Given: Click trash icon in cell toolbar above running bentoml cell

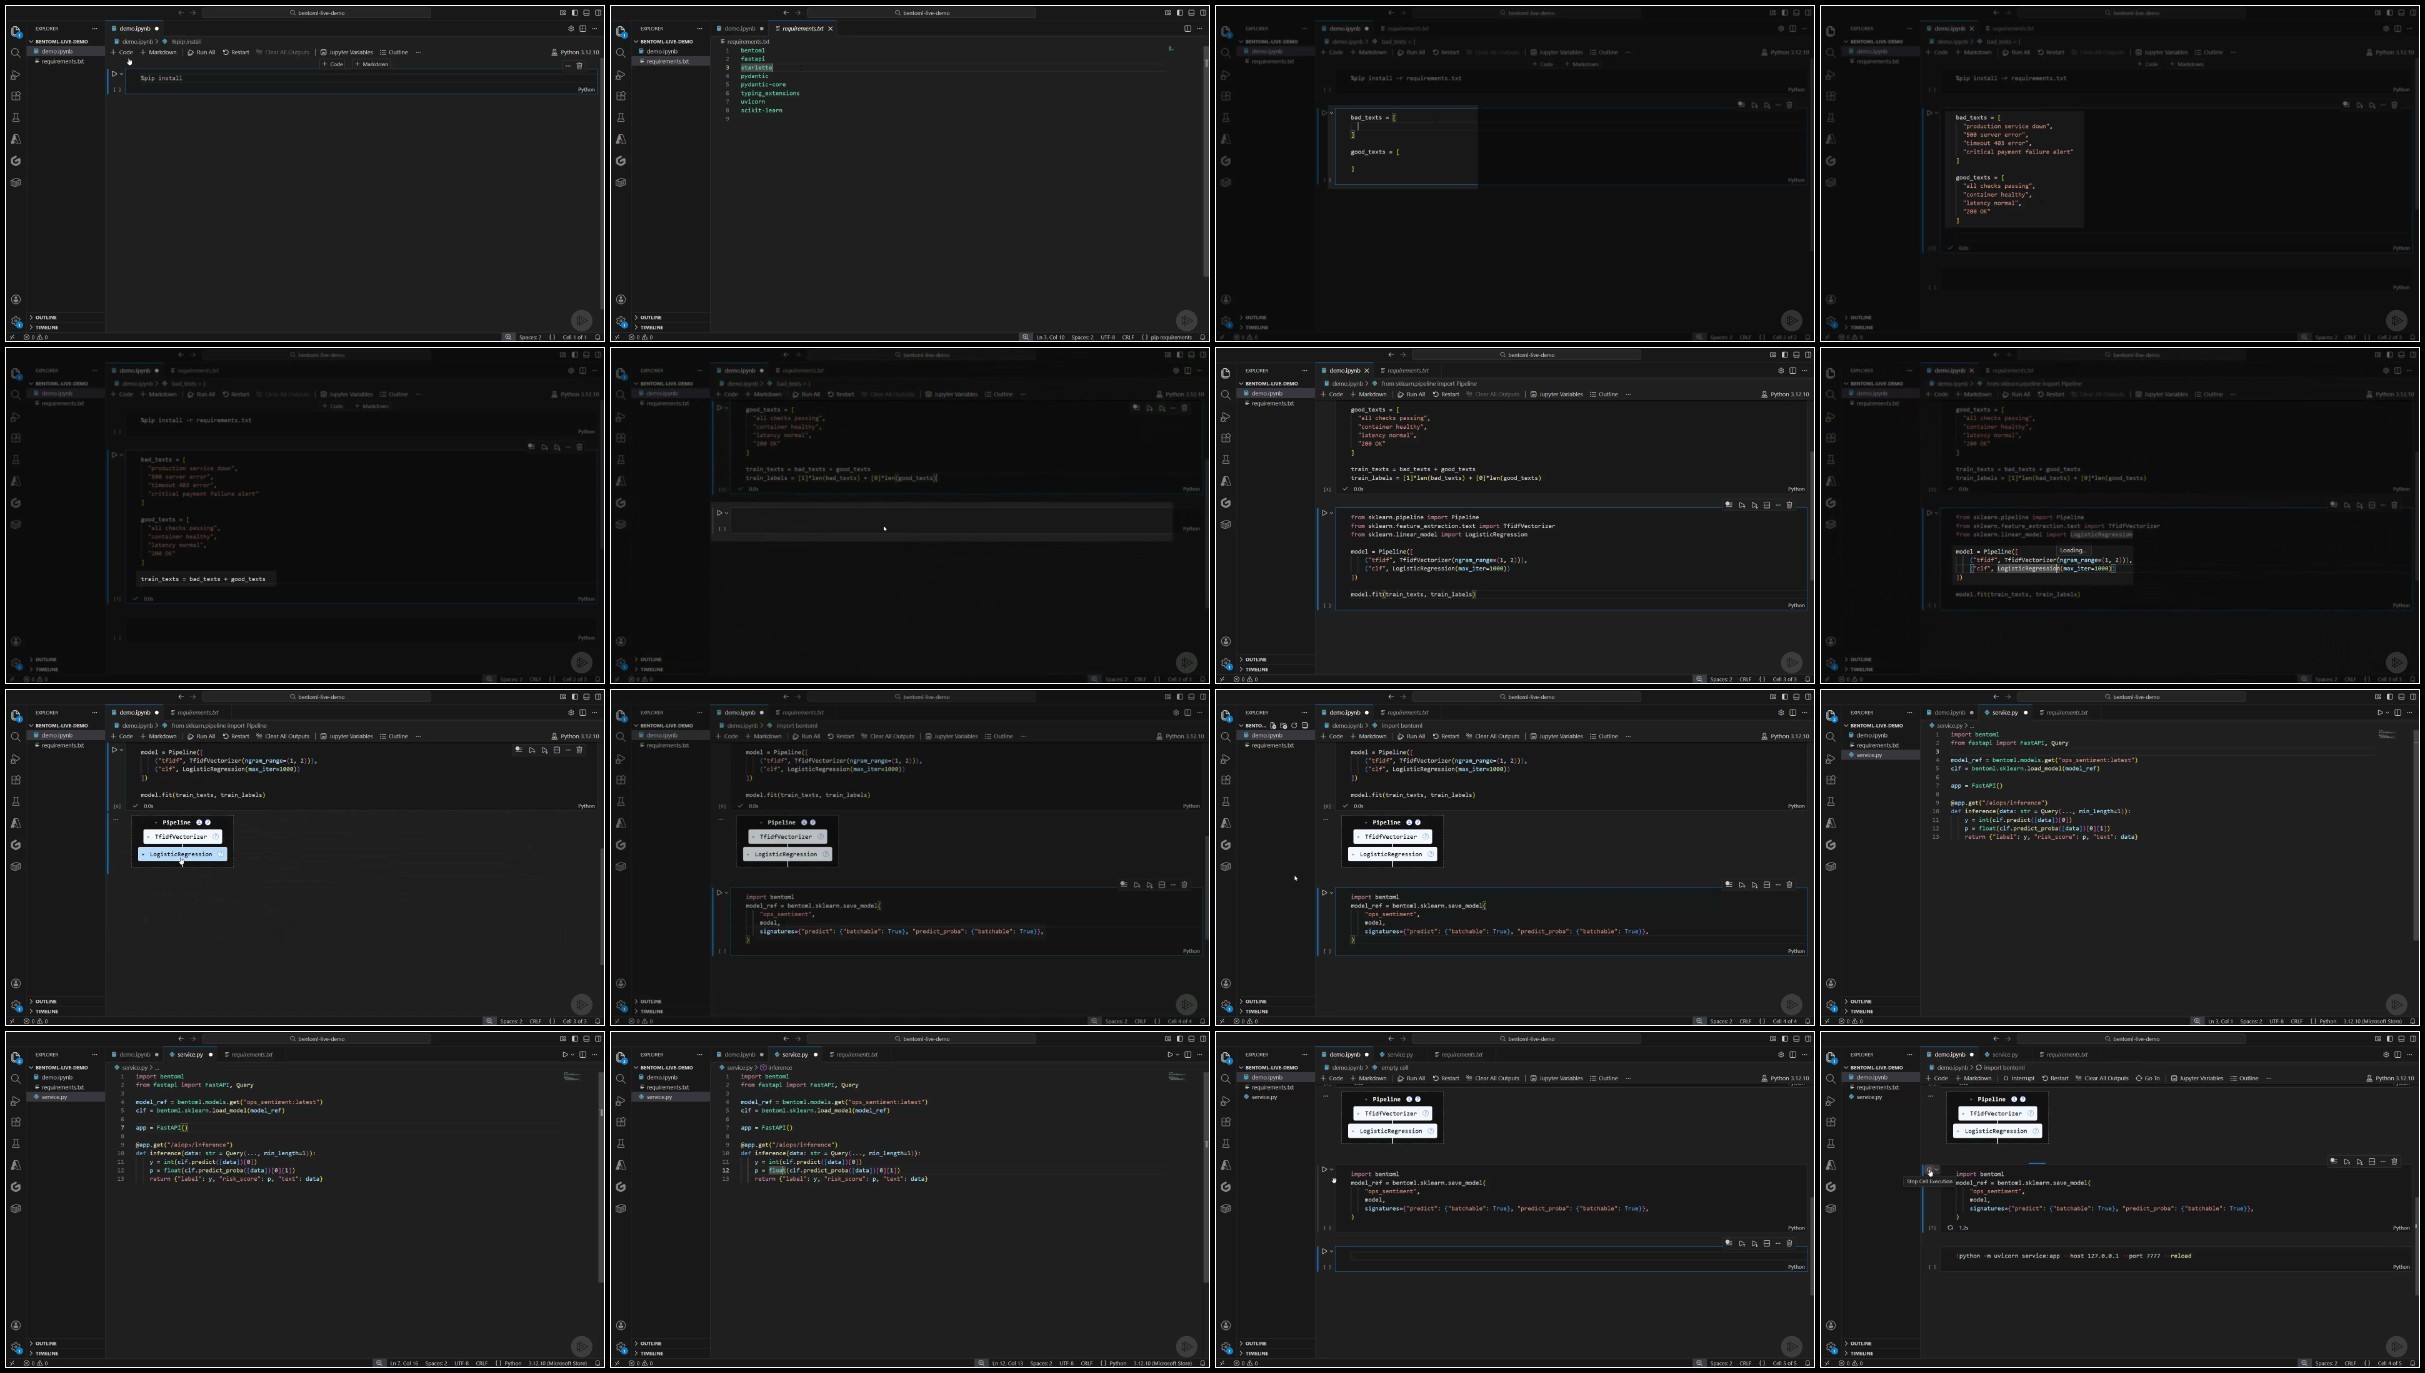Looking at the screenshot, I should (x=2394, y=1161).
